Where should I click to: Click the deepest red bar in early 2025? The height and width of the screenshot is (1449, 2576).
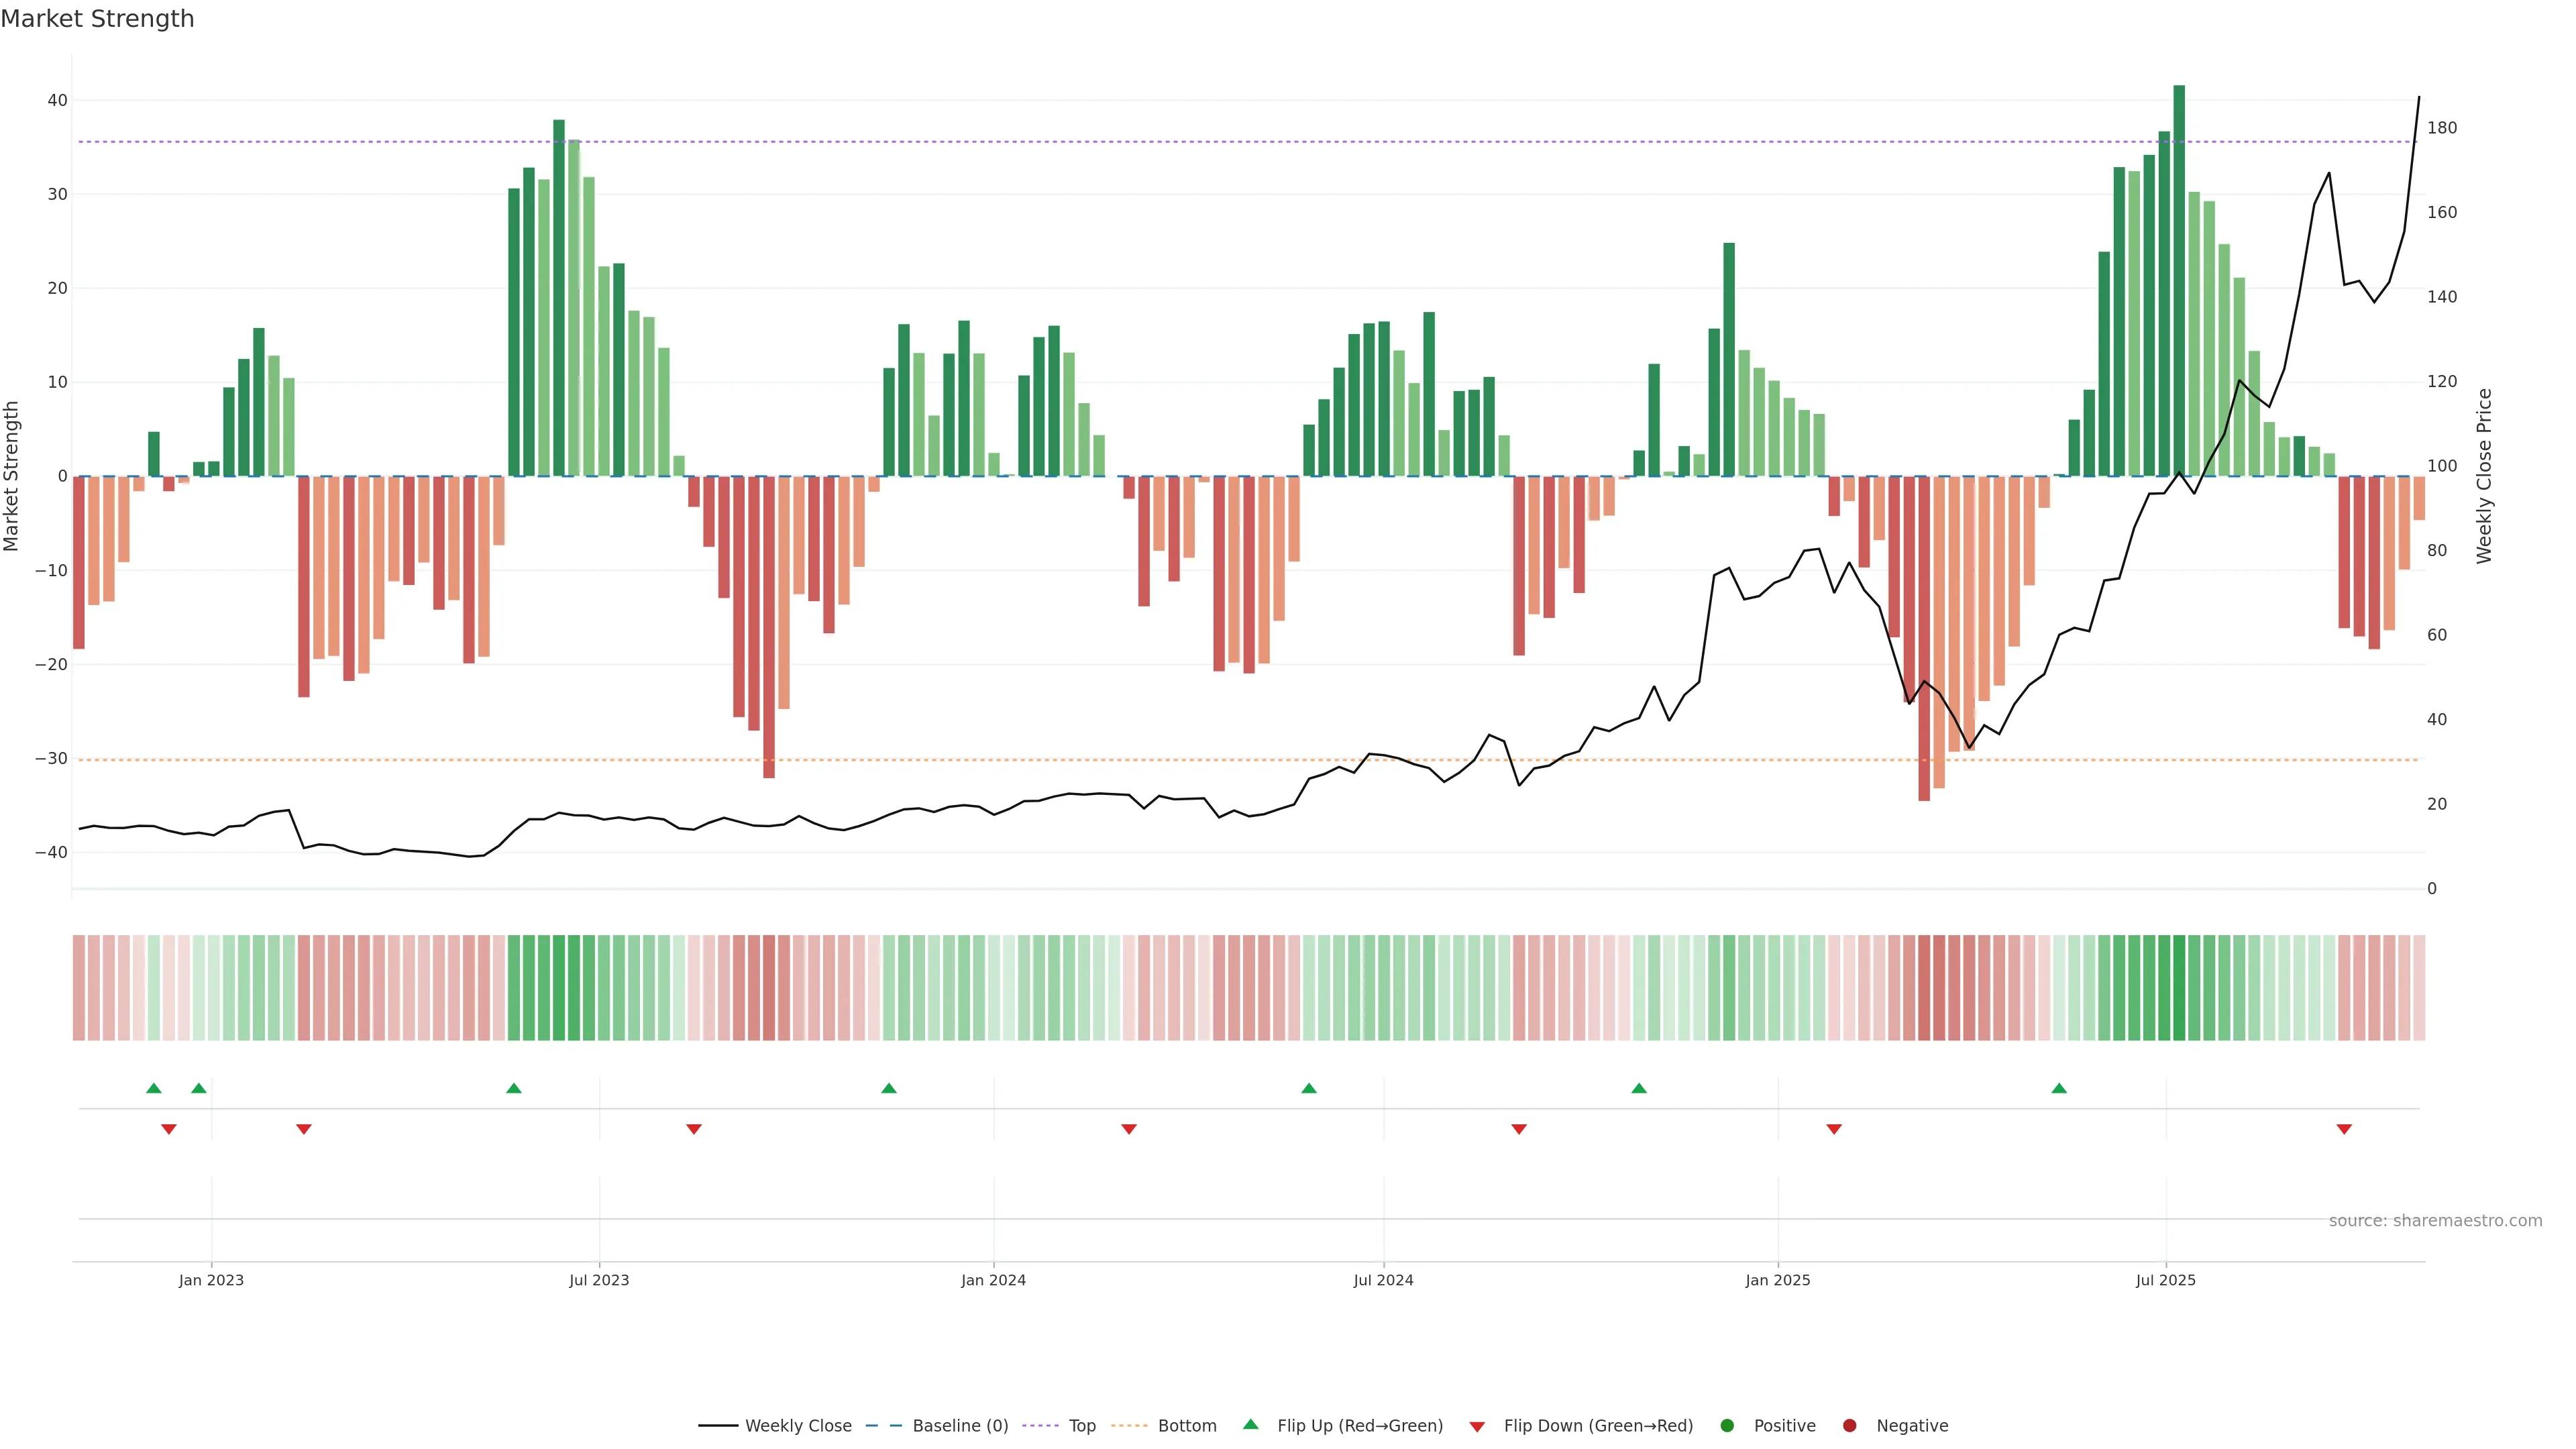[1924, 638]
